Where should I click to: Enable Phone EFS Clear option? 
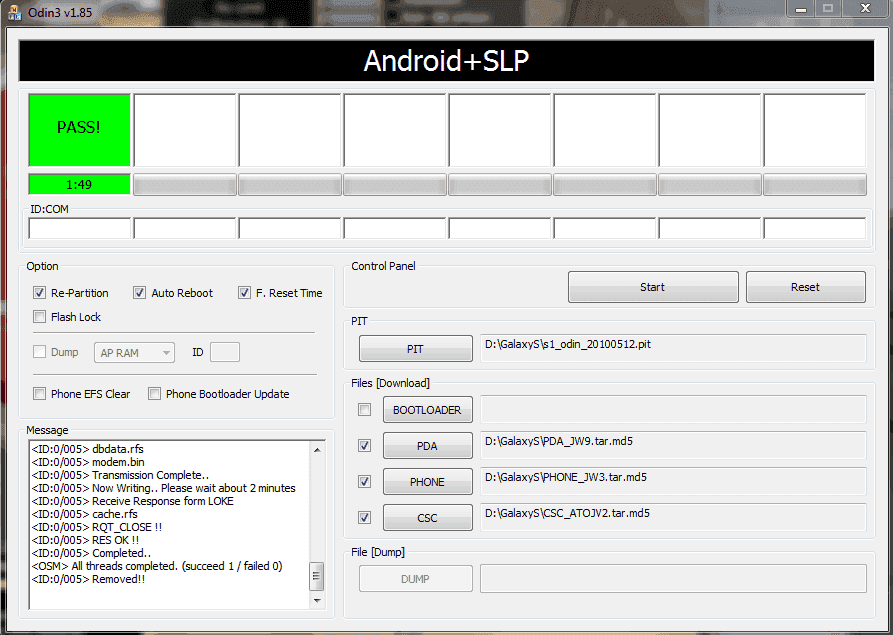tap(39, 394)
